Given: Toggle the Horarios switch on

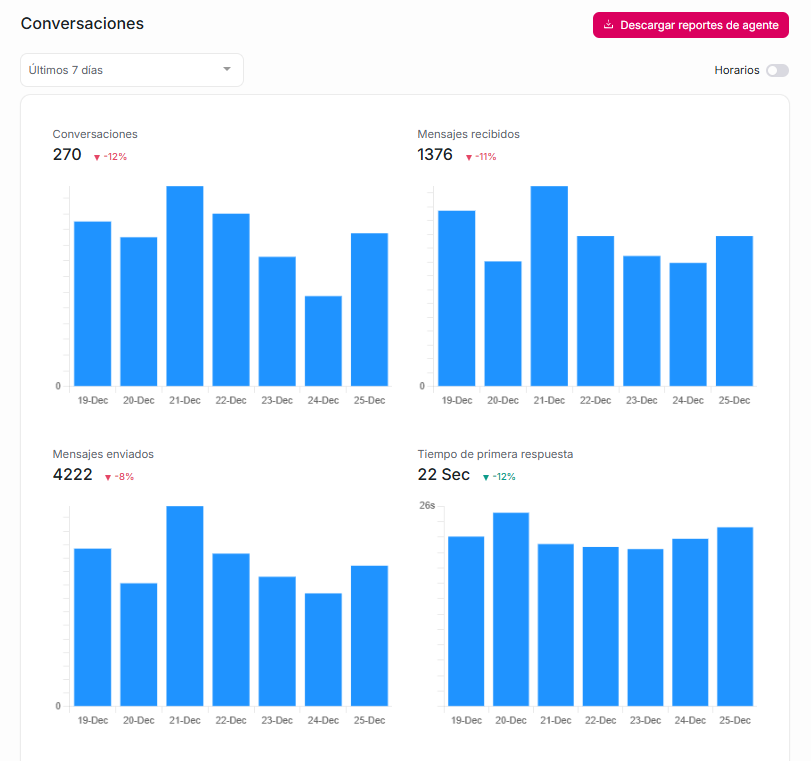Looking at the screenshot, I should coord(776,70).
